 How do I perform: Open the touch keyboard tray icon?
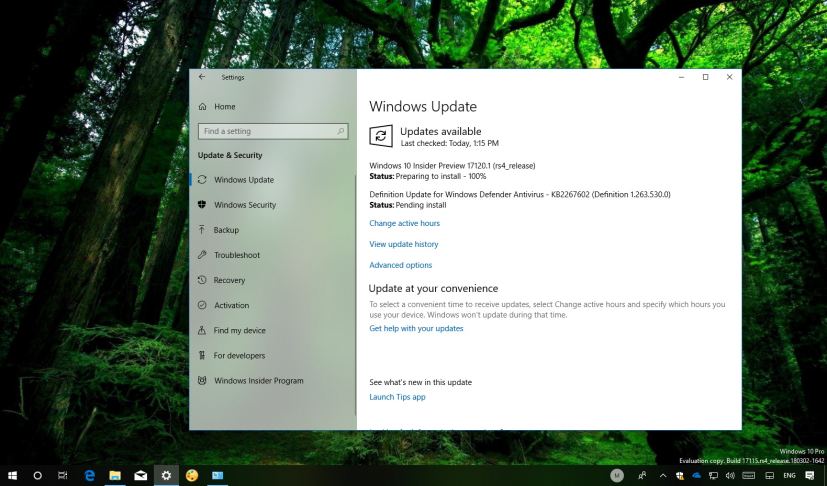748,475
